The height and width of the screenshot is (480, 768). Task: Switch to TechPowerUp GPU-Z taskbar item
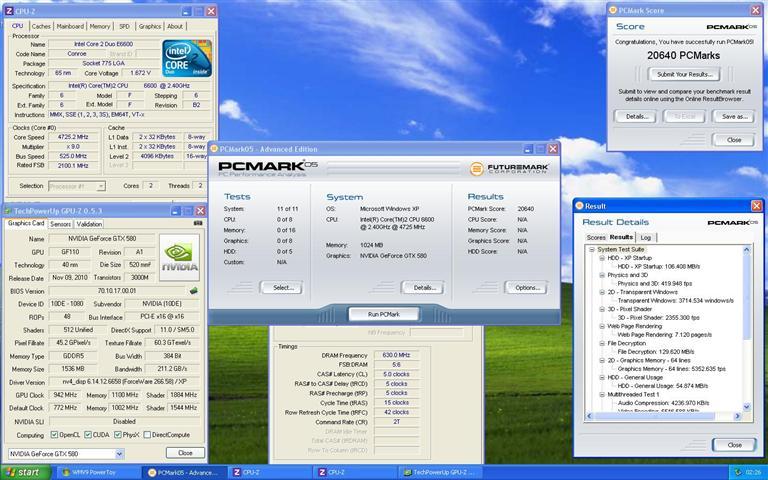pos(440,473)
